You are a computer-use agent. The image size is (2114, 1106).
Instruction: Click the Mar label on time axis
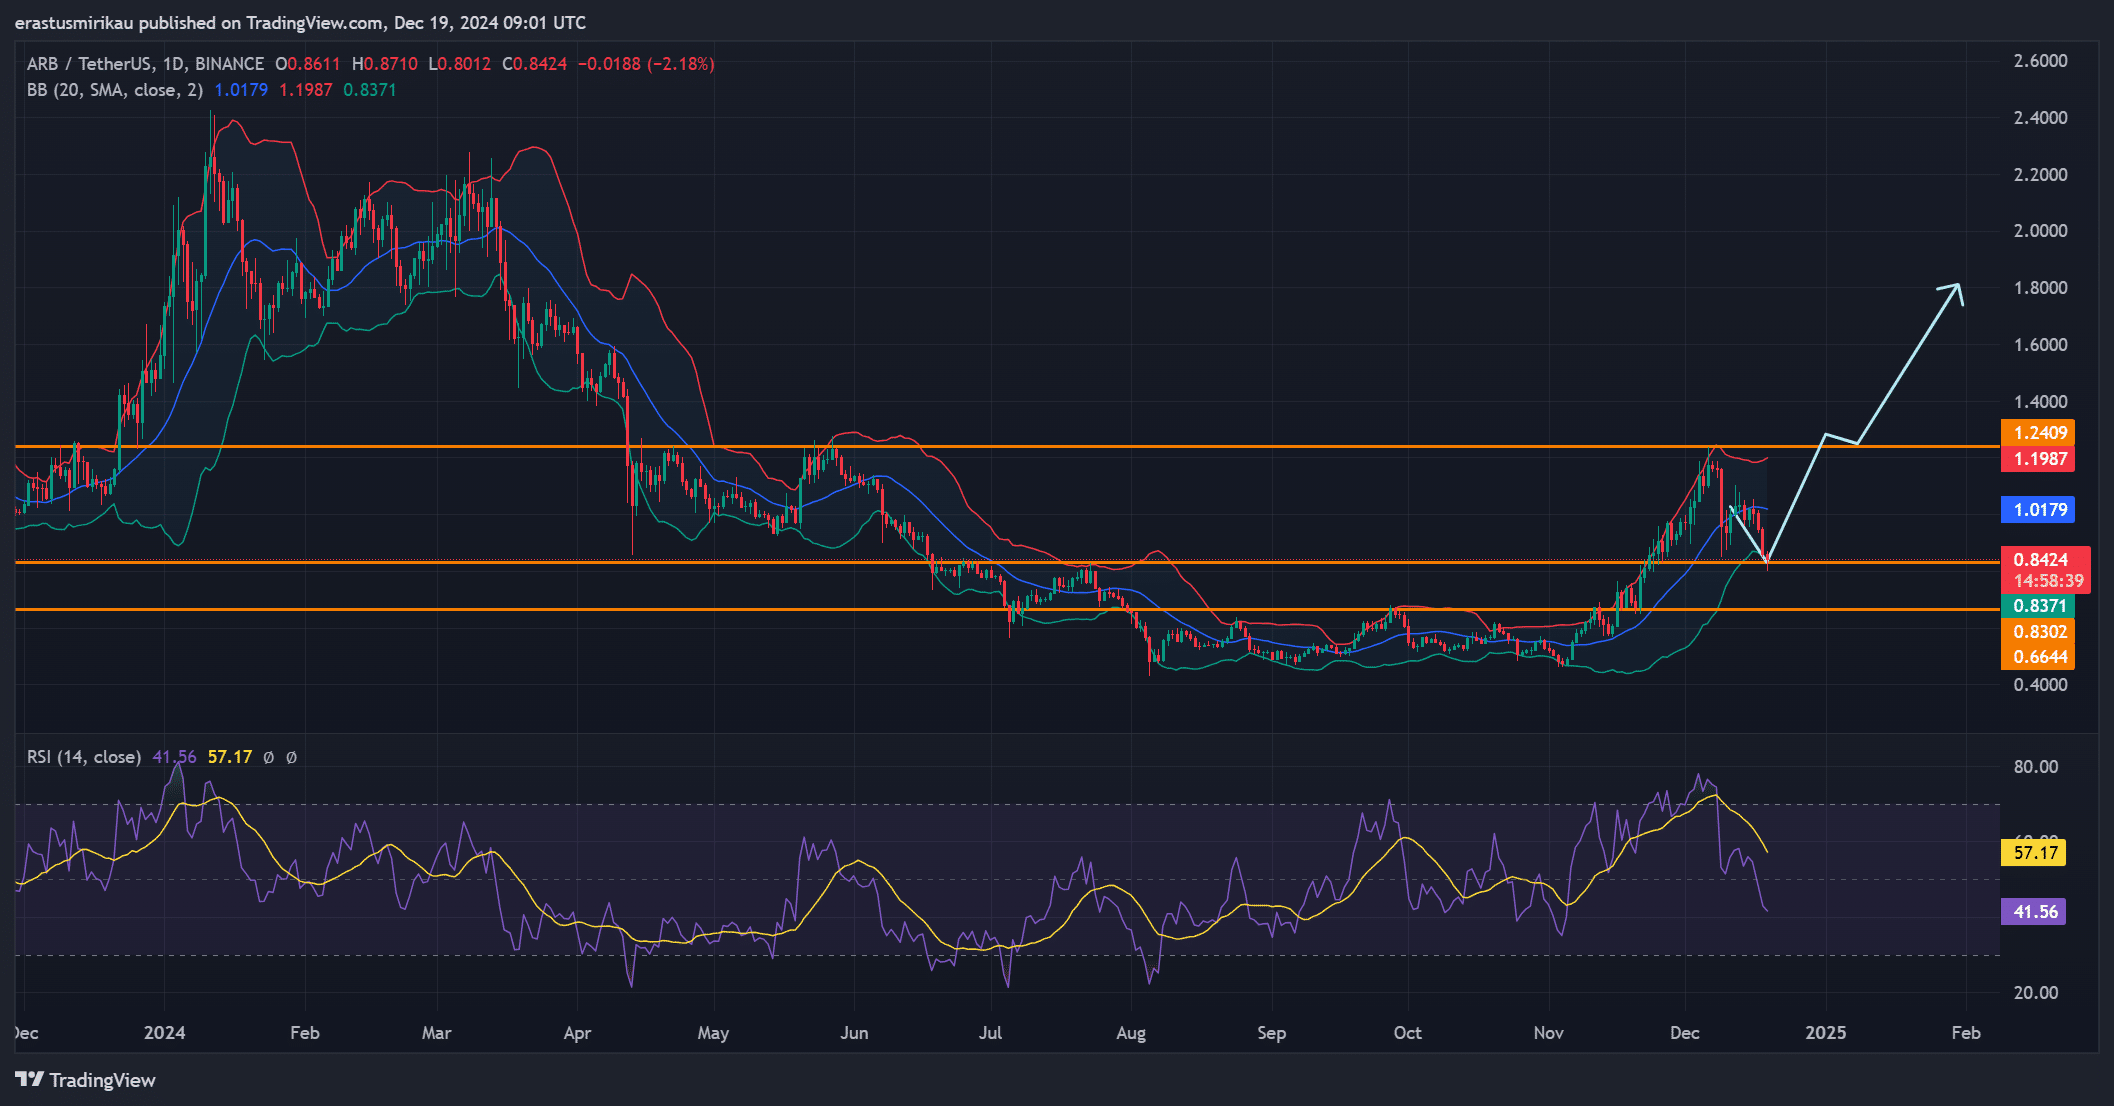click(x=437, y=1033)
